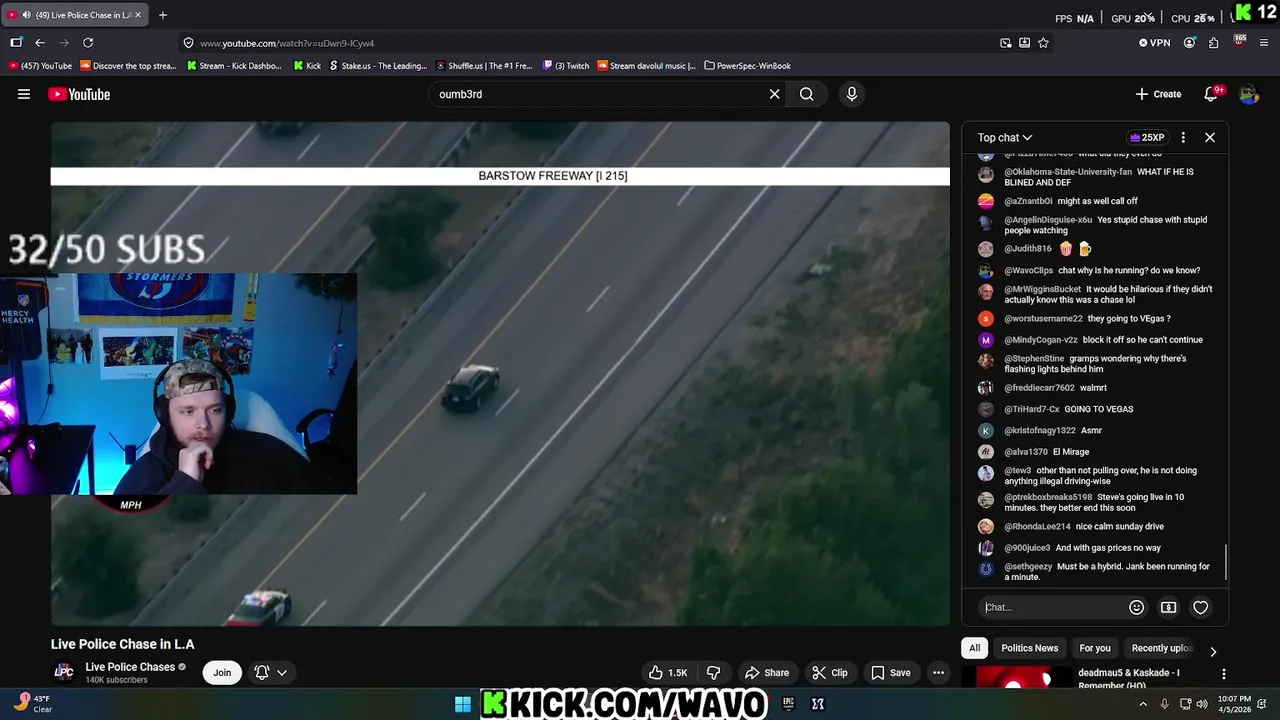Open the YouTube guide hamburger menu
The width and height of the screenshot is (1280, 720).
pos(24,94)
